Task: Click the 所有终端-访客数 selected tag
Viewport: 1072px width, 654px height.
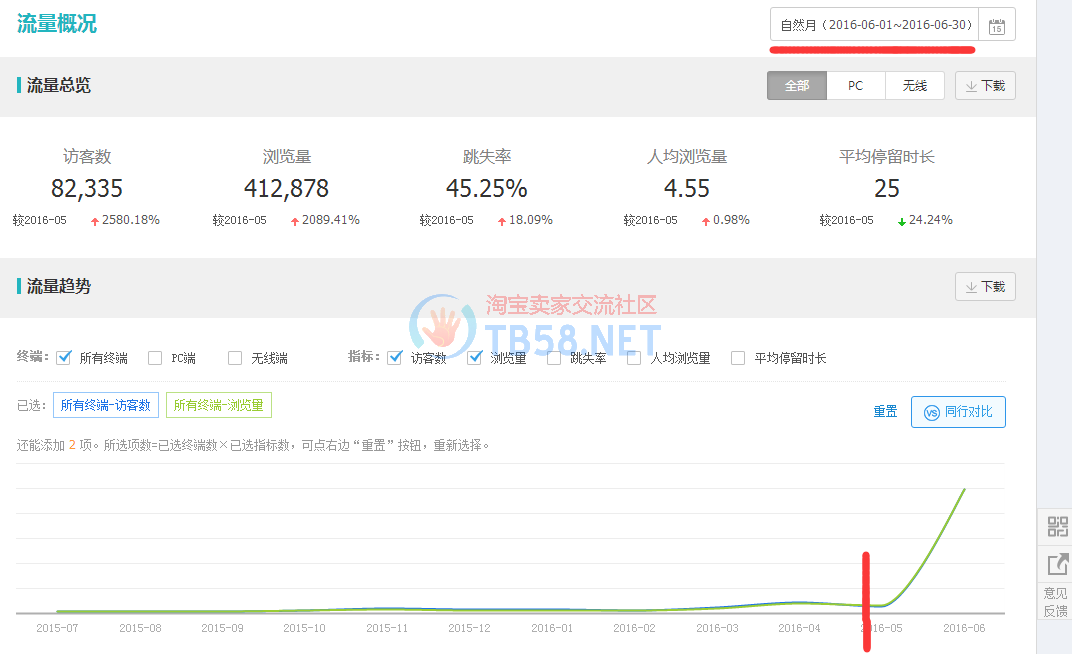Action: pos(106,406)
